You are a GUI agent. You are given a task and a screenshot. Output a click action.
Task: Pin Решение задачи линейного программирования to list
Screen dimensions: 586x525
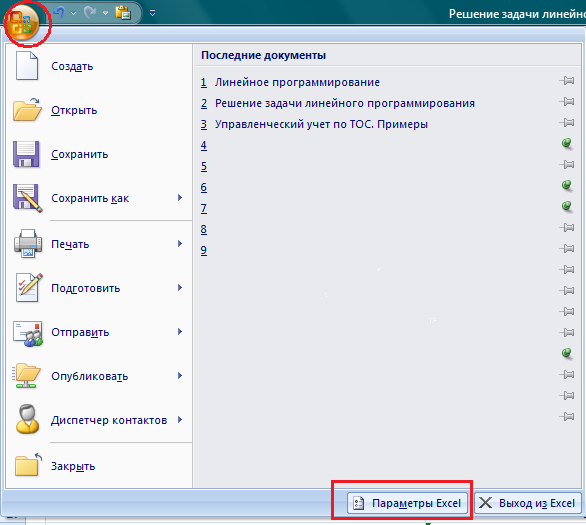[567, 101]
